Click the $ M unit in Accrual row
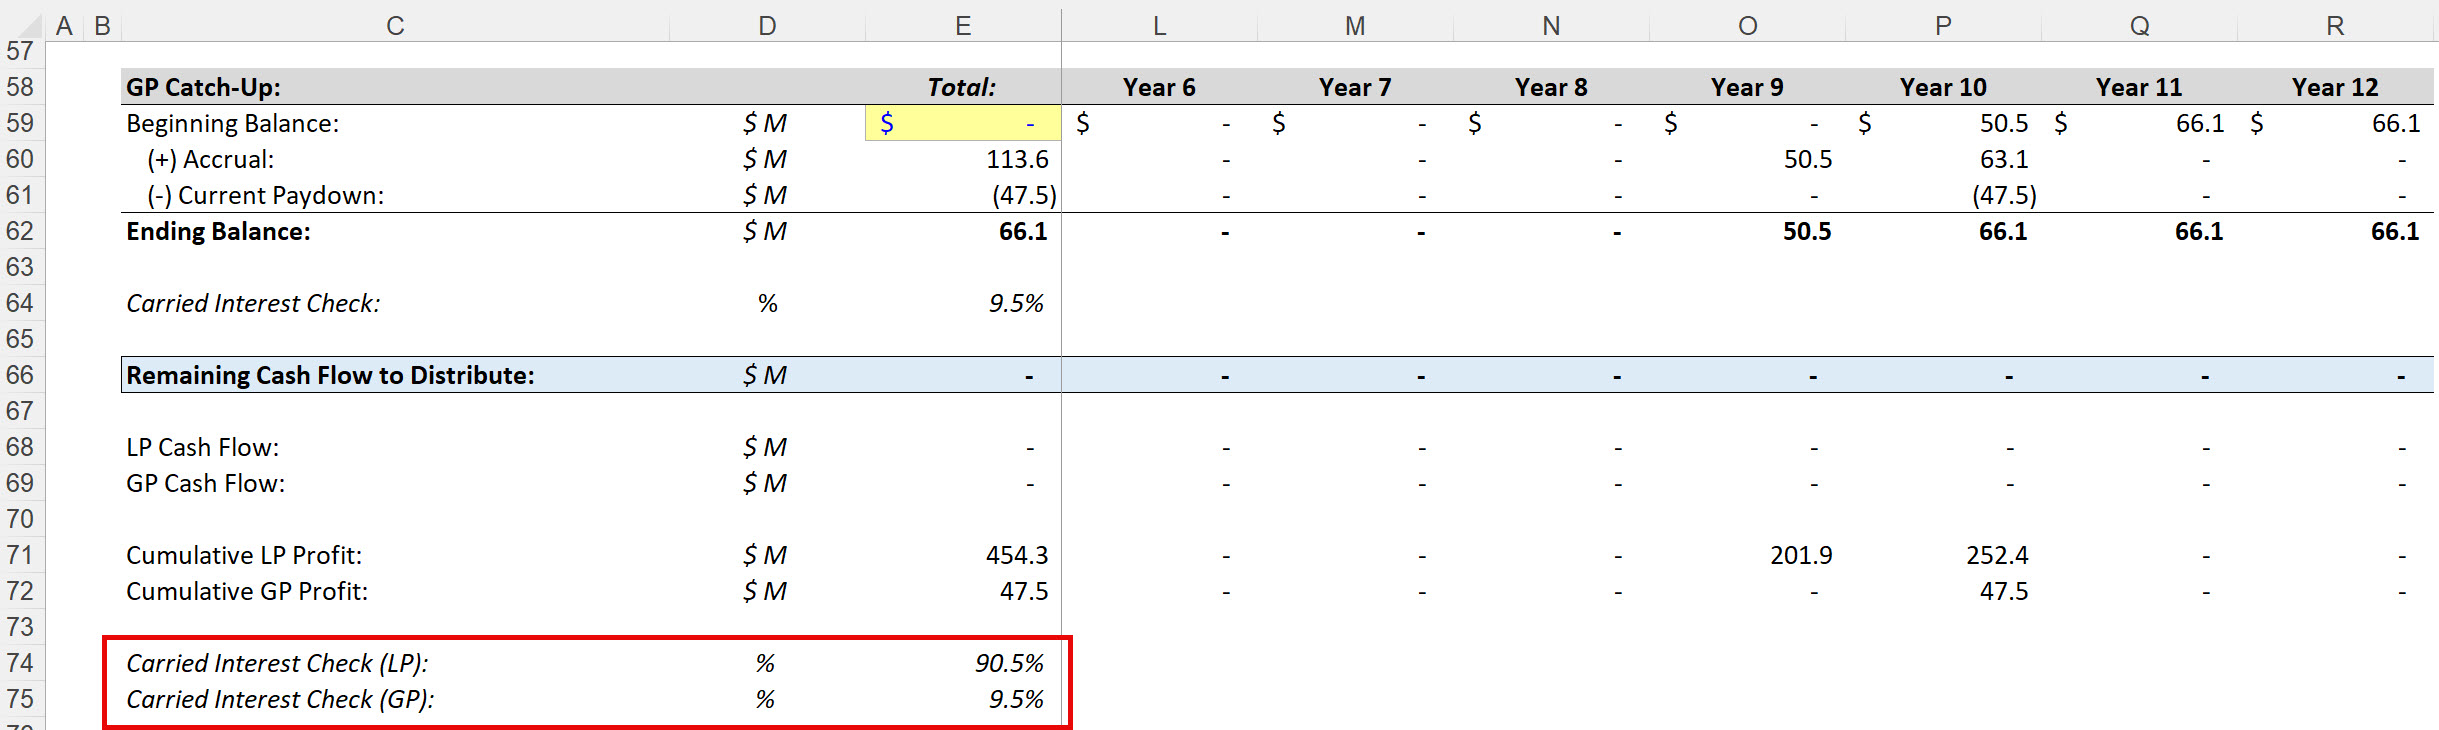 click(765, 159)
